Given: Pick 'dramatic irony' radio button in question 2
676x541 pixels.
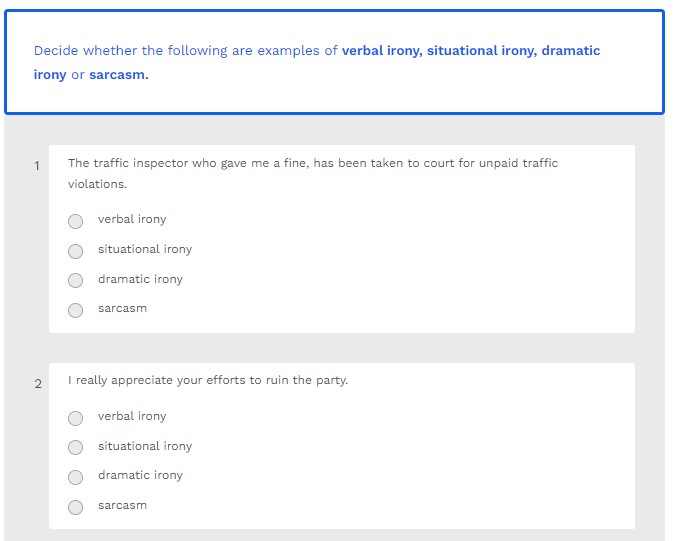Looking at the screenshot, I should tap(75, 477).
